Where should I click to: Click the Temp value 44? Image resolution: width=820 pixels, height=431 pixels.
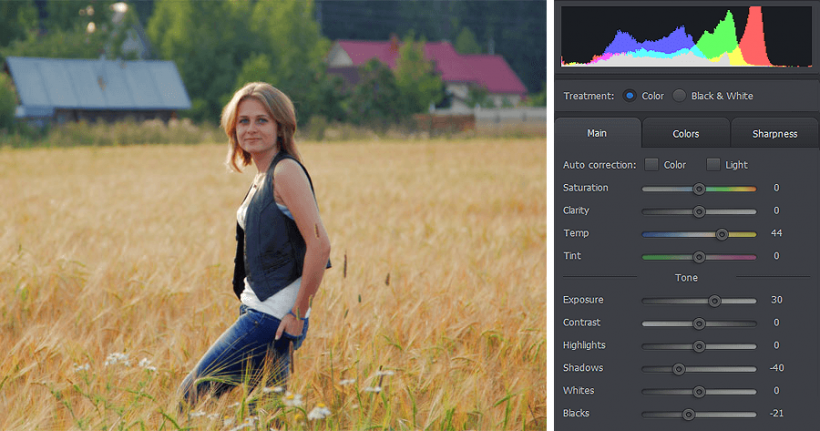click(777, 233)
